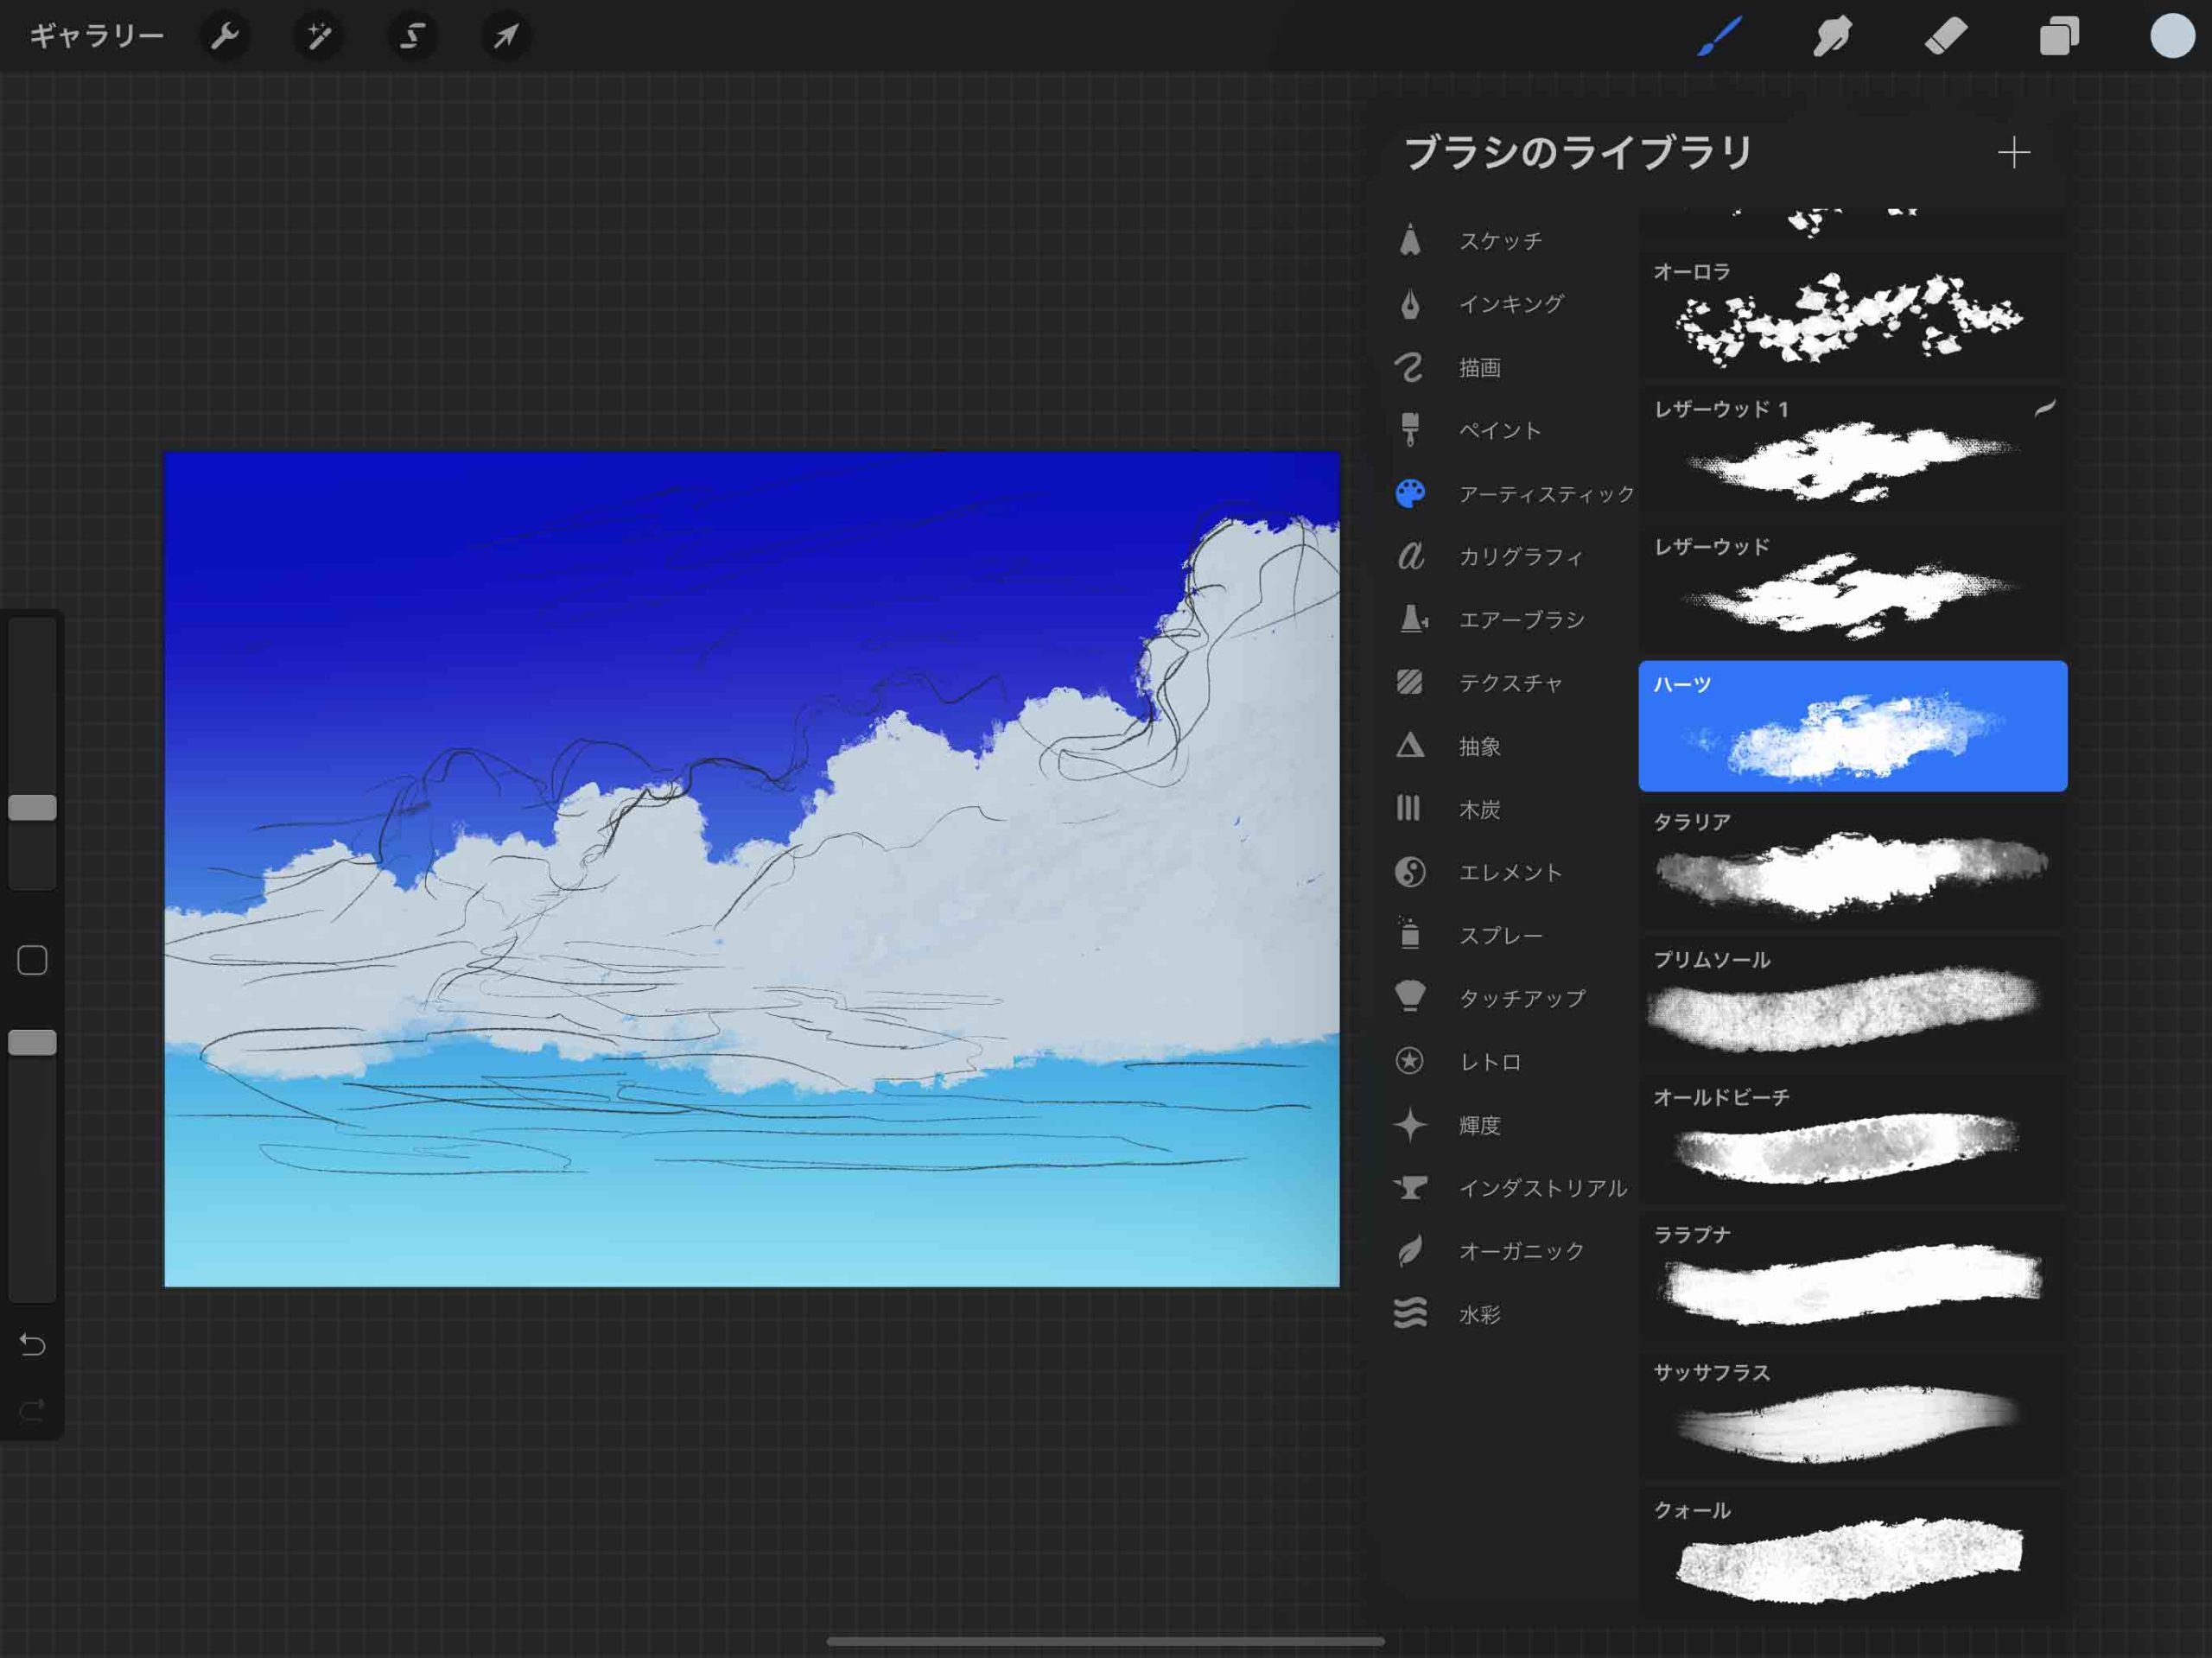Return to ギャラリー gallery
Viewport: 2212px width, 1658px height.
point(97,37)
